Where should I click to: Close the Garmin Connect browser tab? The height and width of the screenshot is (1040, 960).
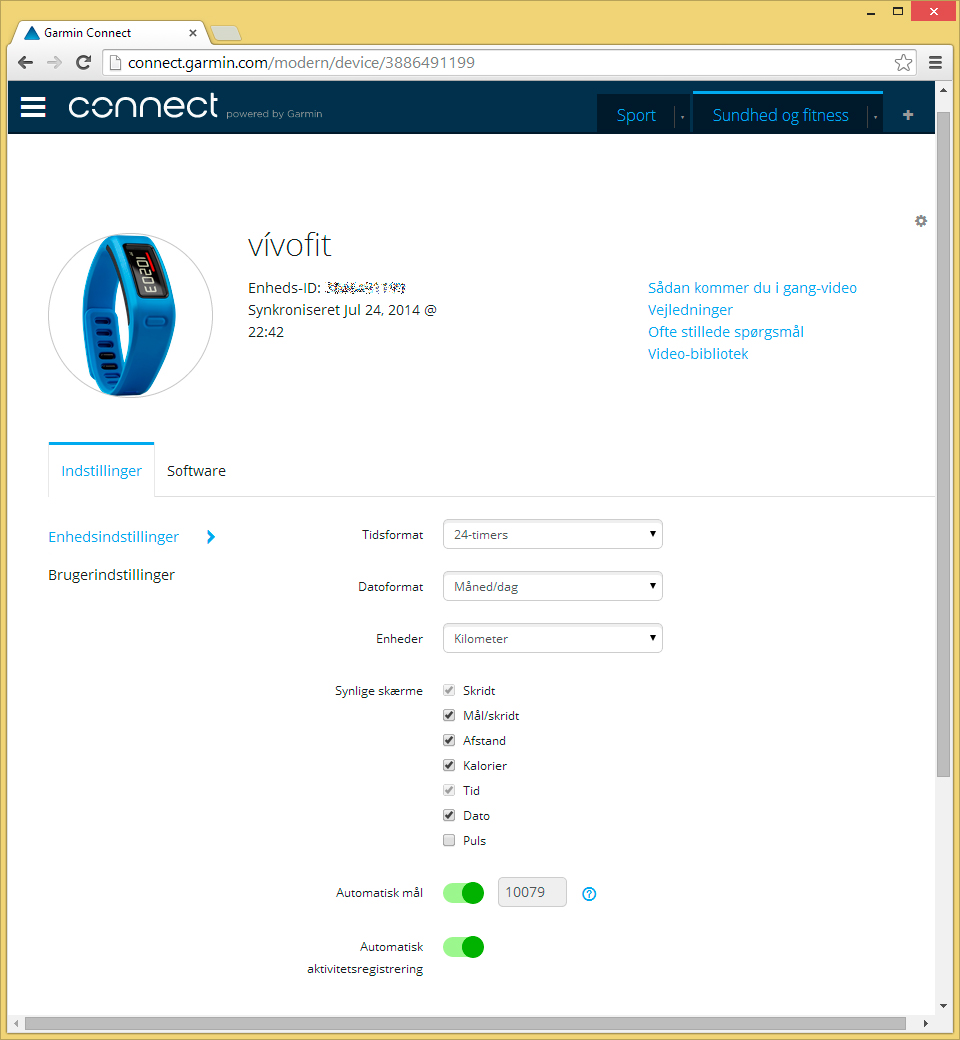point(192,32)
